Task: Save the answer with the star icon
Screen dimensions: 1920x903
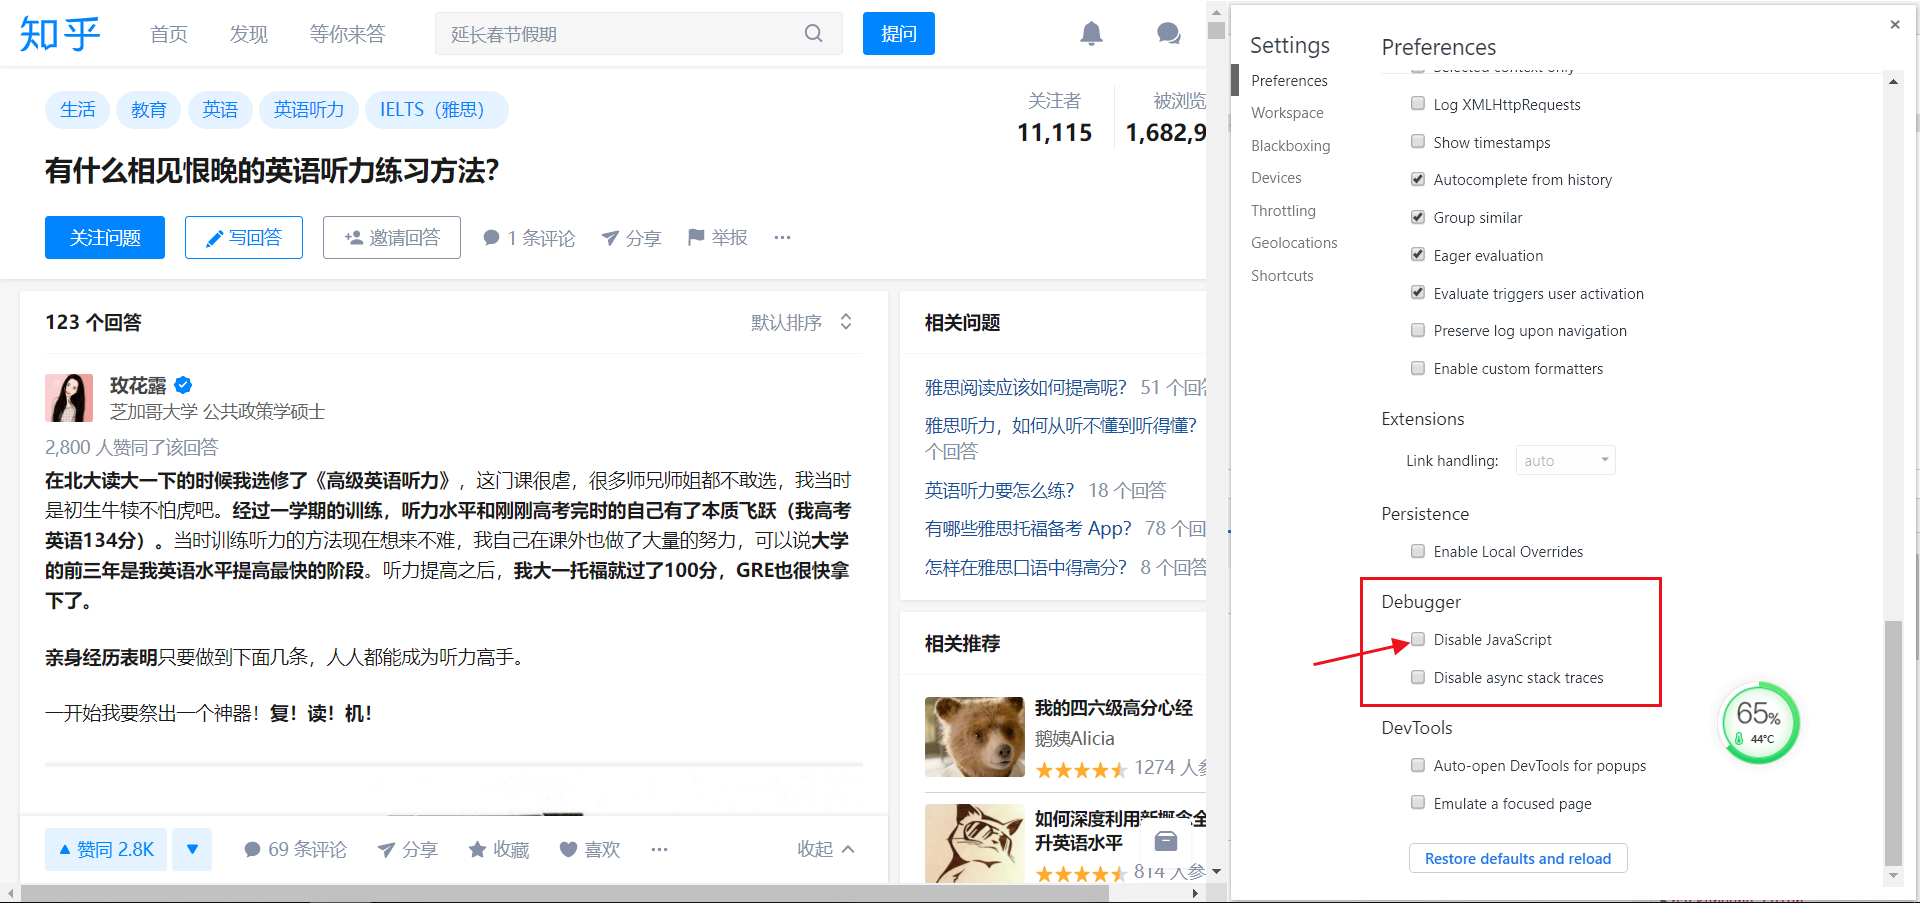Action: click(477, 849)
